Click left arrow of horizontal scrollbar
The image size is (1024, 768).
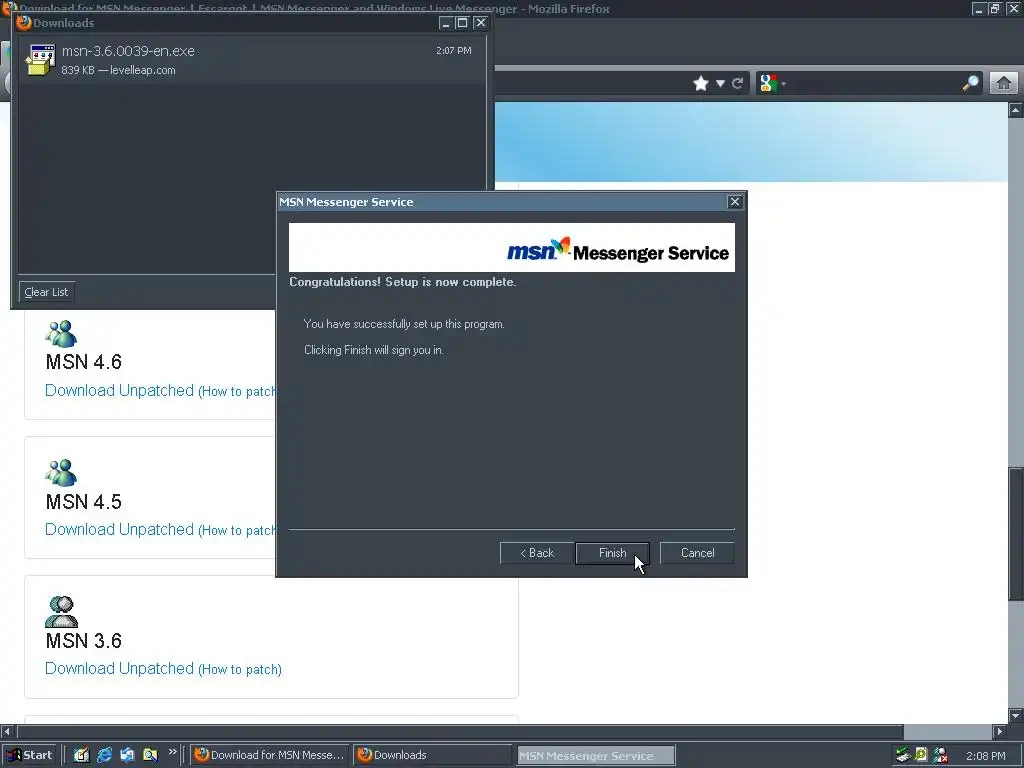7,731
